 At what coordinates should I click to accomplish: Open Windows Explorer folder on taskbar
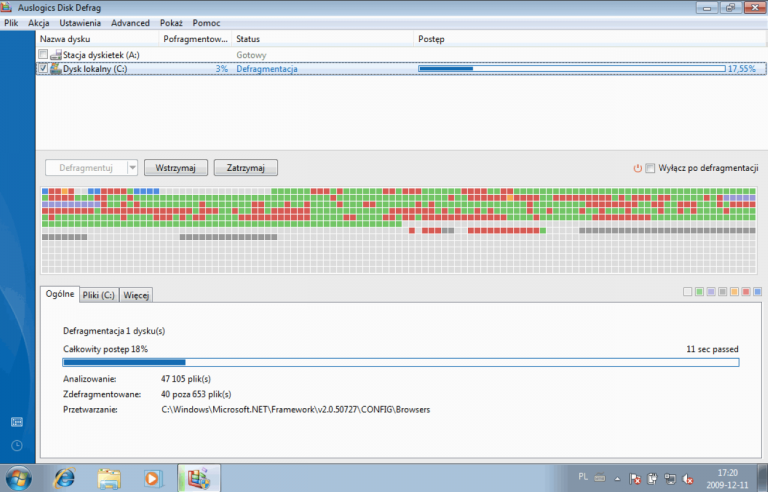click(109, 479)
